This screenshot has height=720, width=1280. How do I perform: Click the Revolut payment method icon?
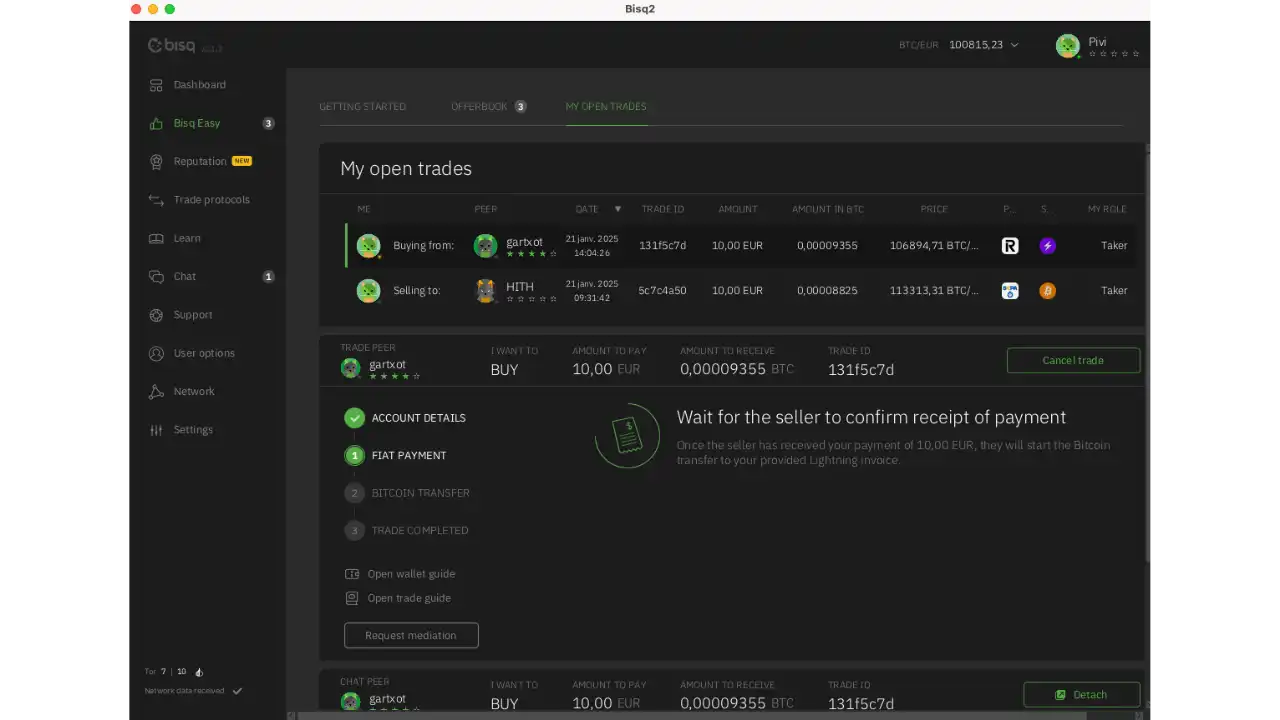[1009, 245]
